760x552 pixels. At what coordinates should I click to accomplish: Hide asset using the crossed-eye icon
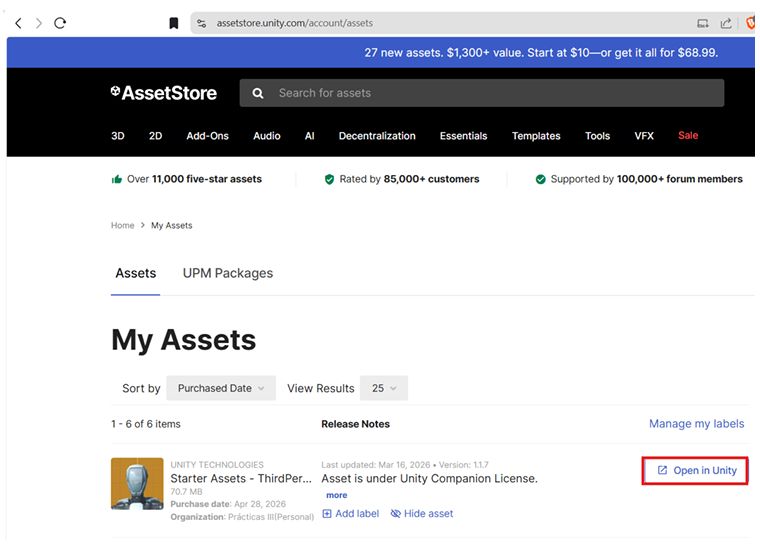396,514
